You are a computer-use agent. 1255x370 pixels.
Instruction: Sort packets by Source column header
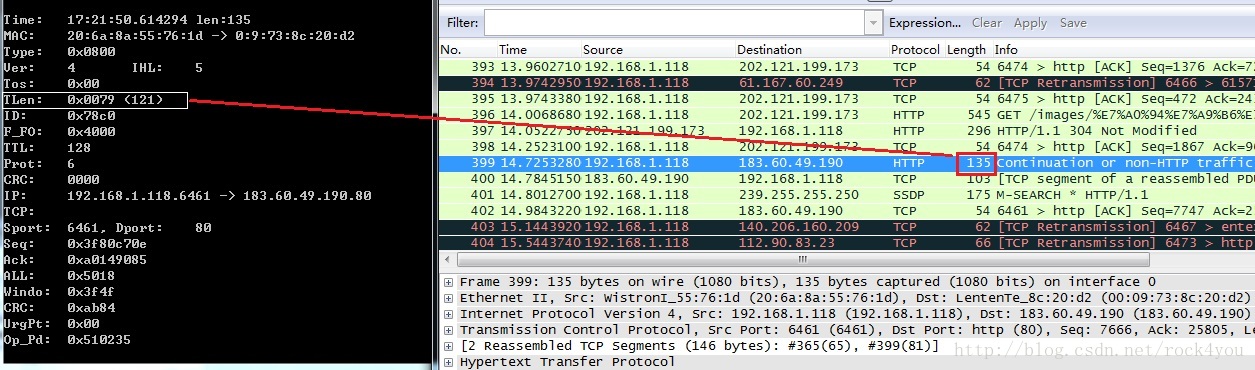[x=603, y=49]
